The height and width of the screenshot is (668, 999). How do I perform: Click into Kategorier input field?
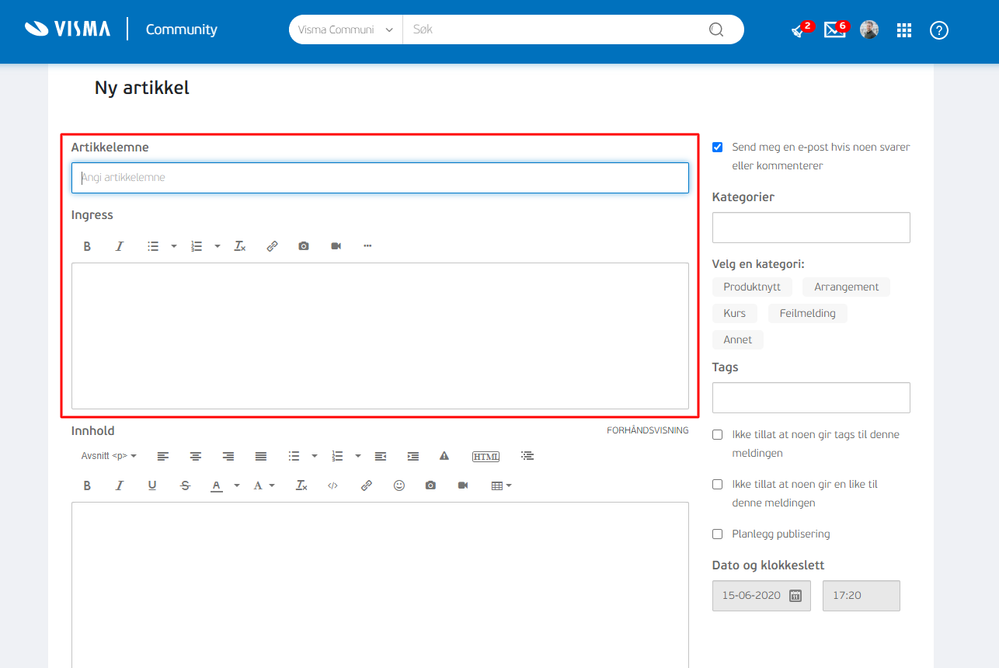pyautogui.click(x=811, y=228)
